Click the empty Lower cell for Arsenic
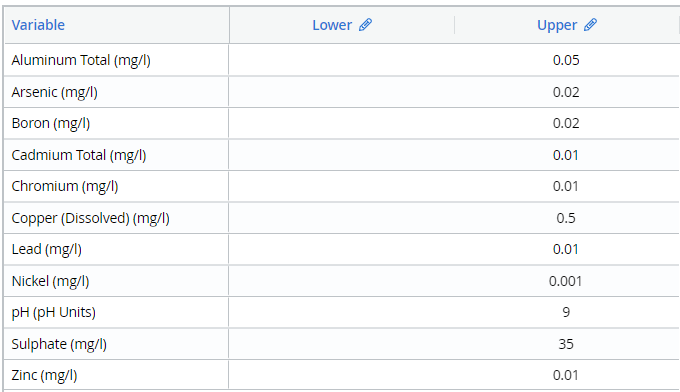 tap(341, 92)
